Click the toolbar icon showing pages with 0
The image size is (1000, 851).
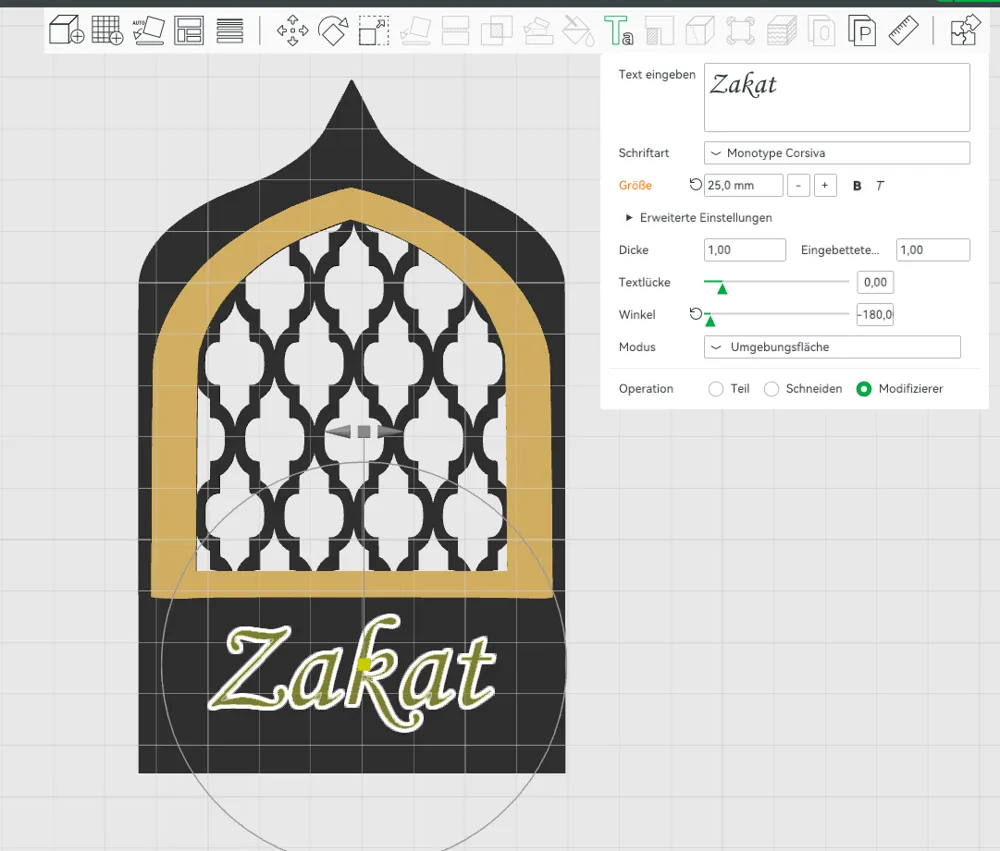[821, 30]
